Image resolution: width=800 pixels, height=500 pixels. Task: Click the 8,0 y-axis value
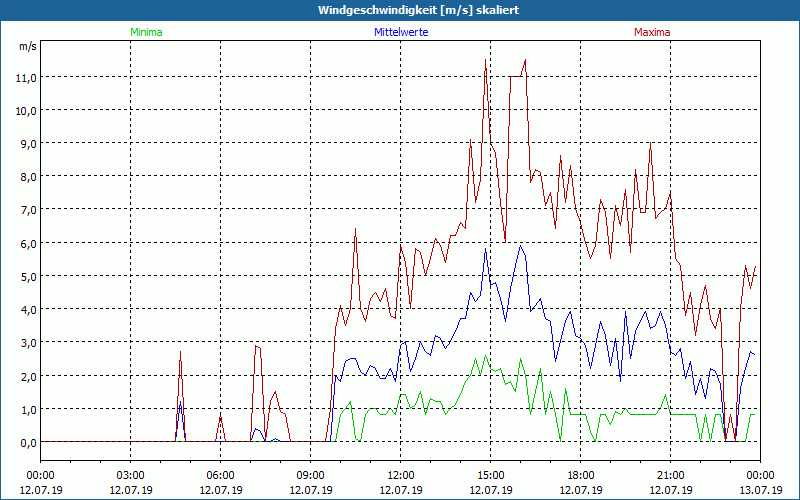click(x=29, y=177)
